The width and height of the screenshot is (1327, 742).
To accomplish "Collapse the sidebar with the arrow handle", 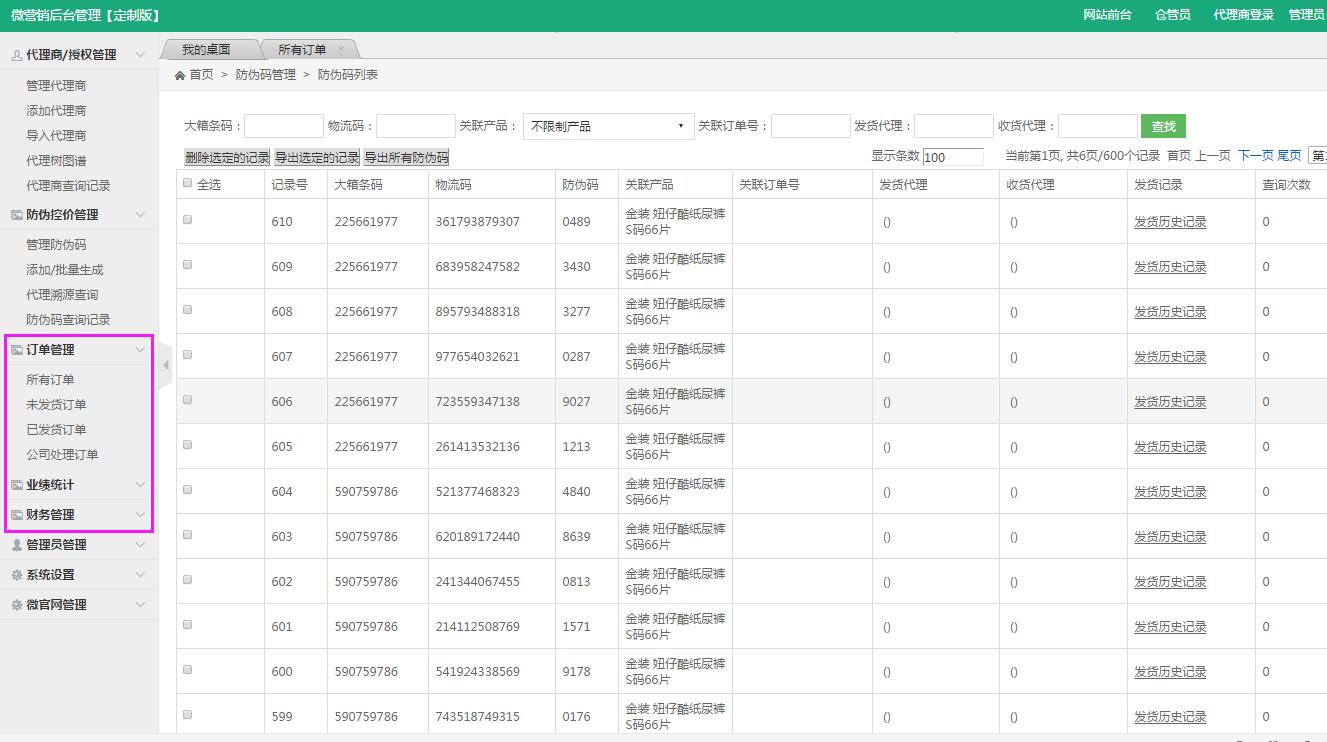I will 166,365.
